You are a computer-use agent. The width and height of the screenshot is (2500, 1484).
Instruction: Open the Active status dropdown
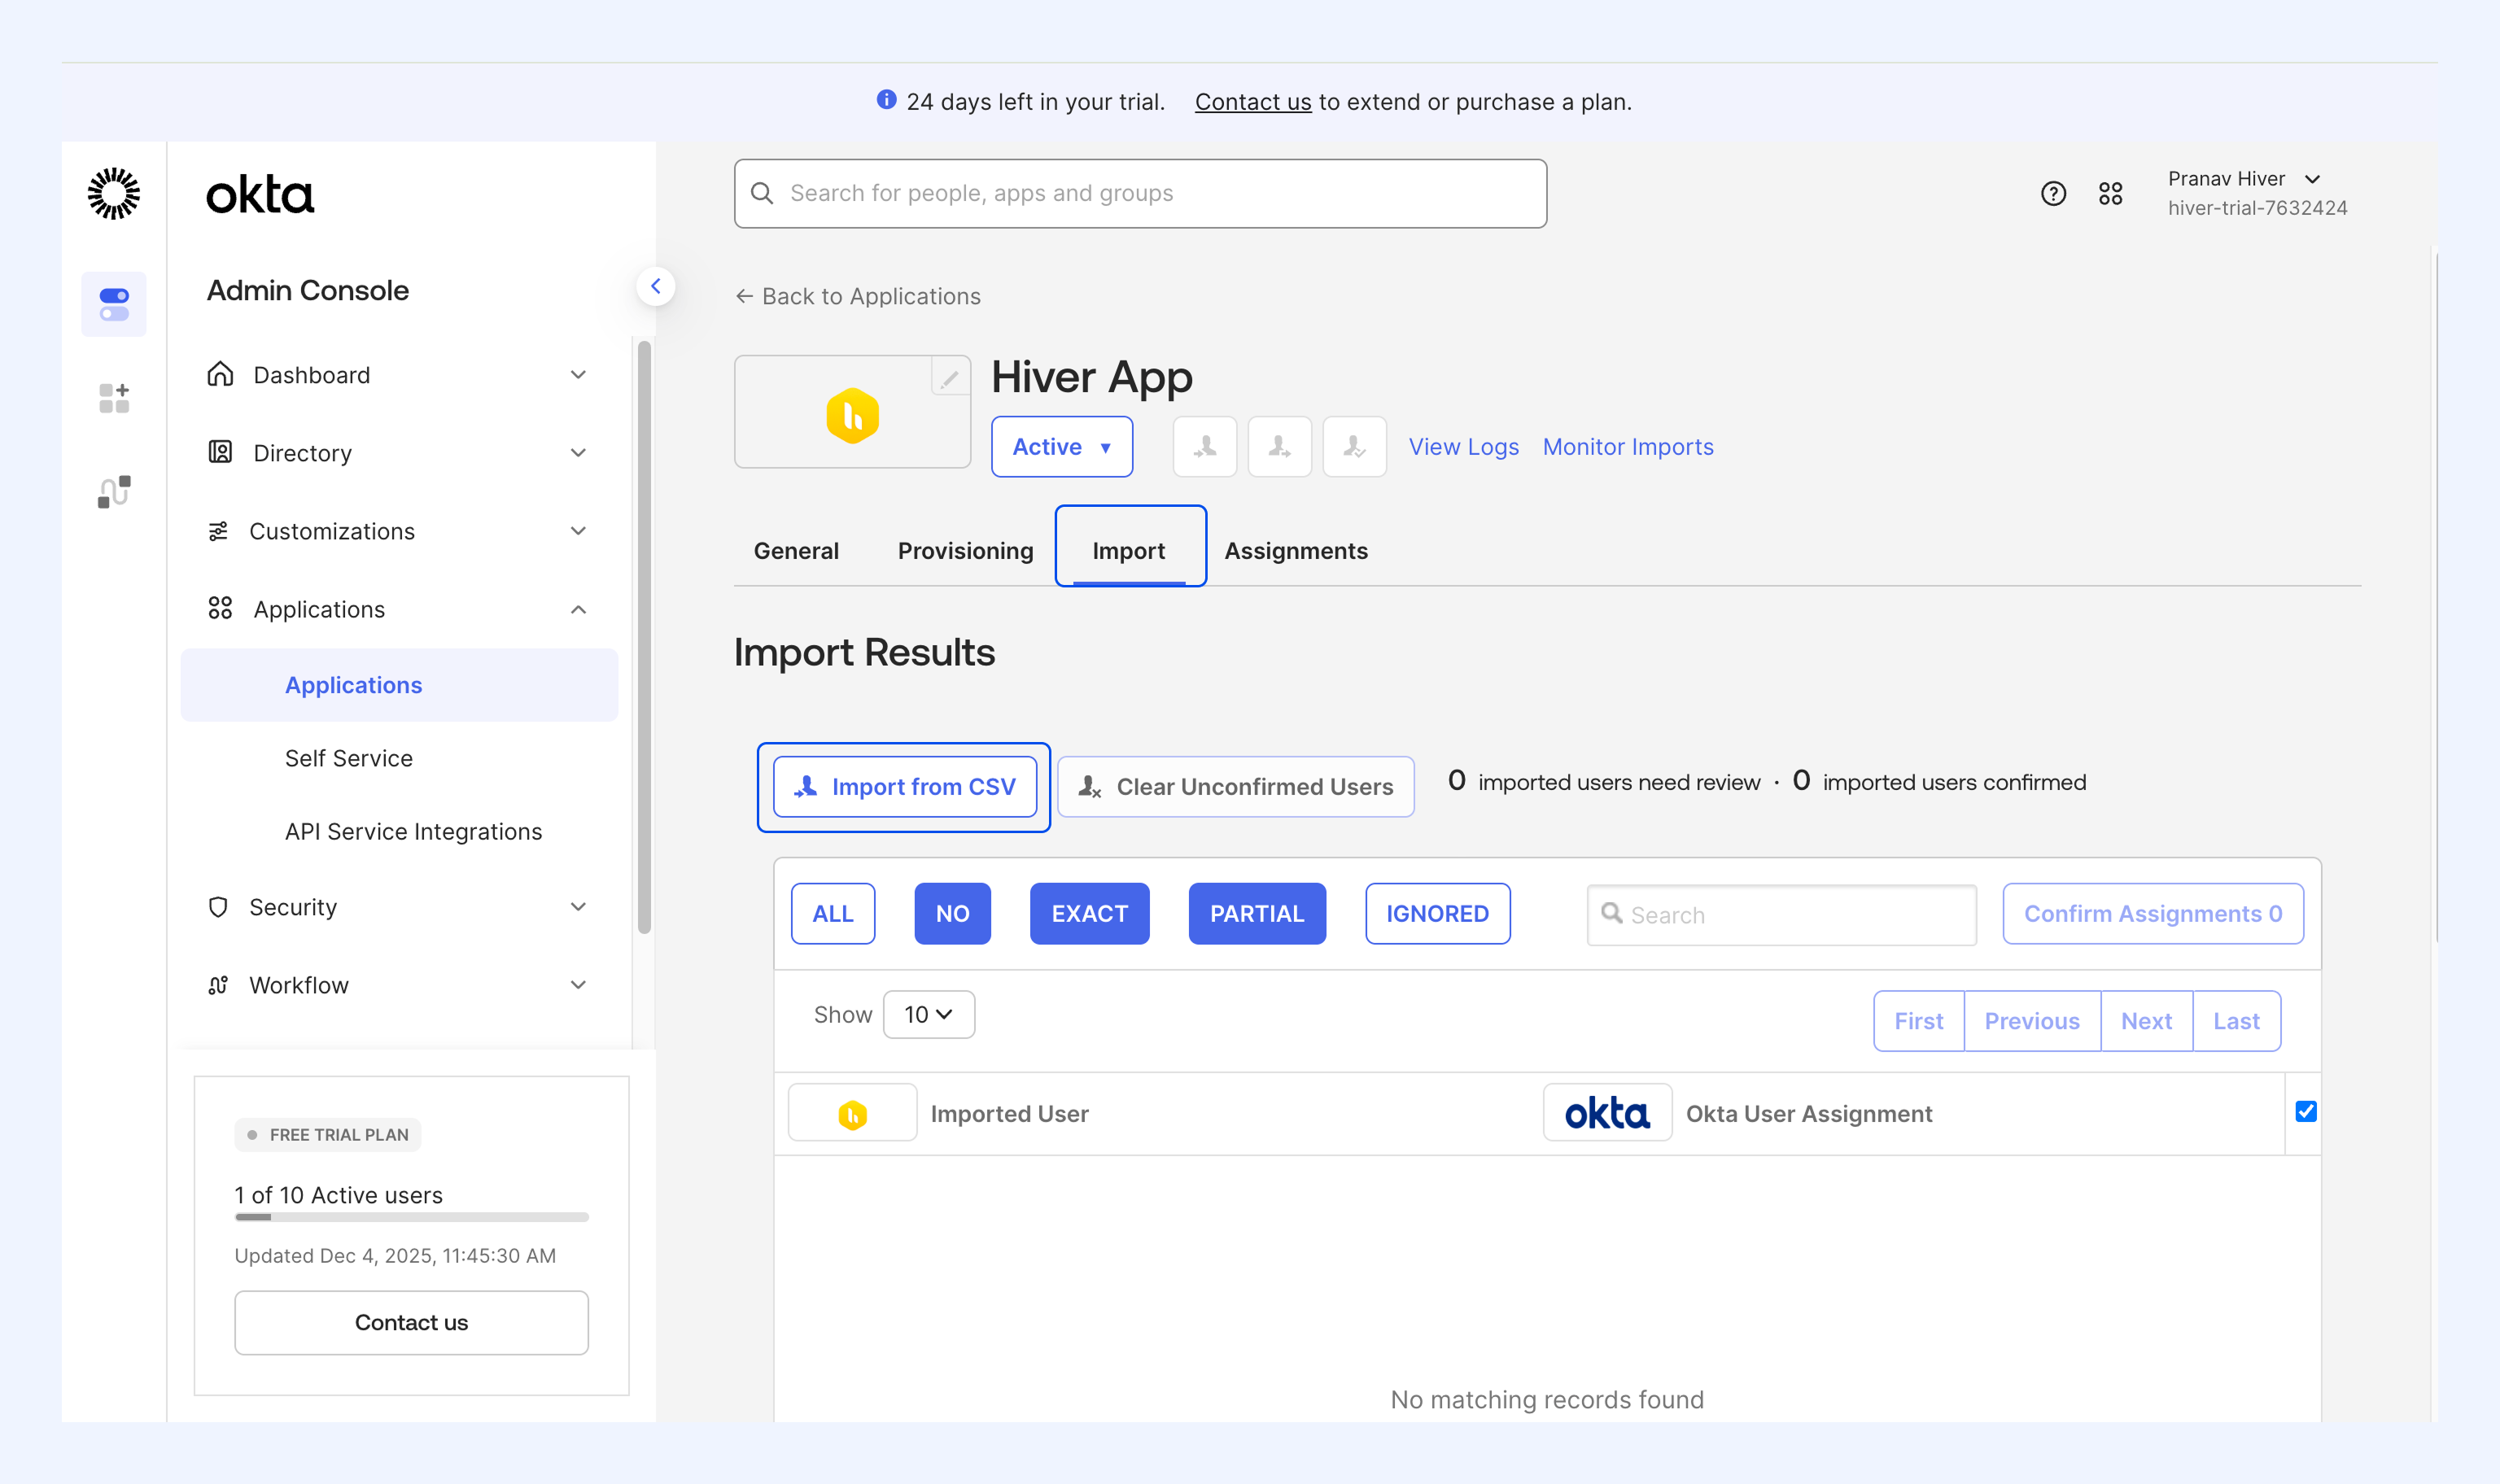coord(1061,447)
